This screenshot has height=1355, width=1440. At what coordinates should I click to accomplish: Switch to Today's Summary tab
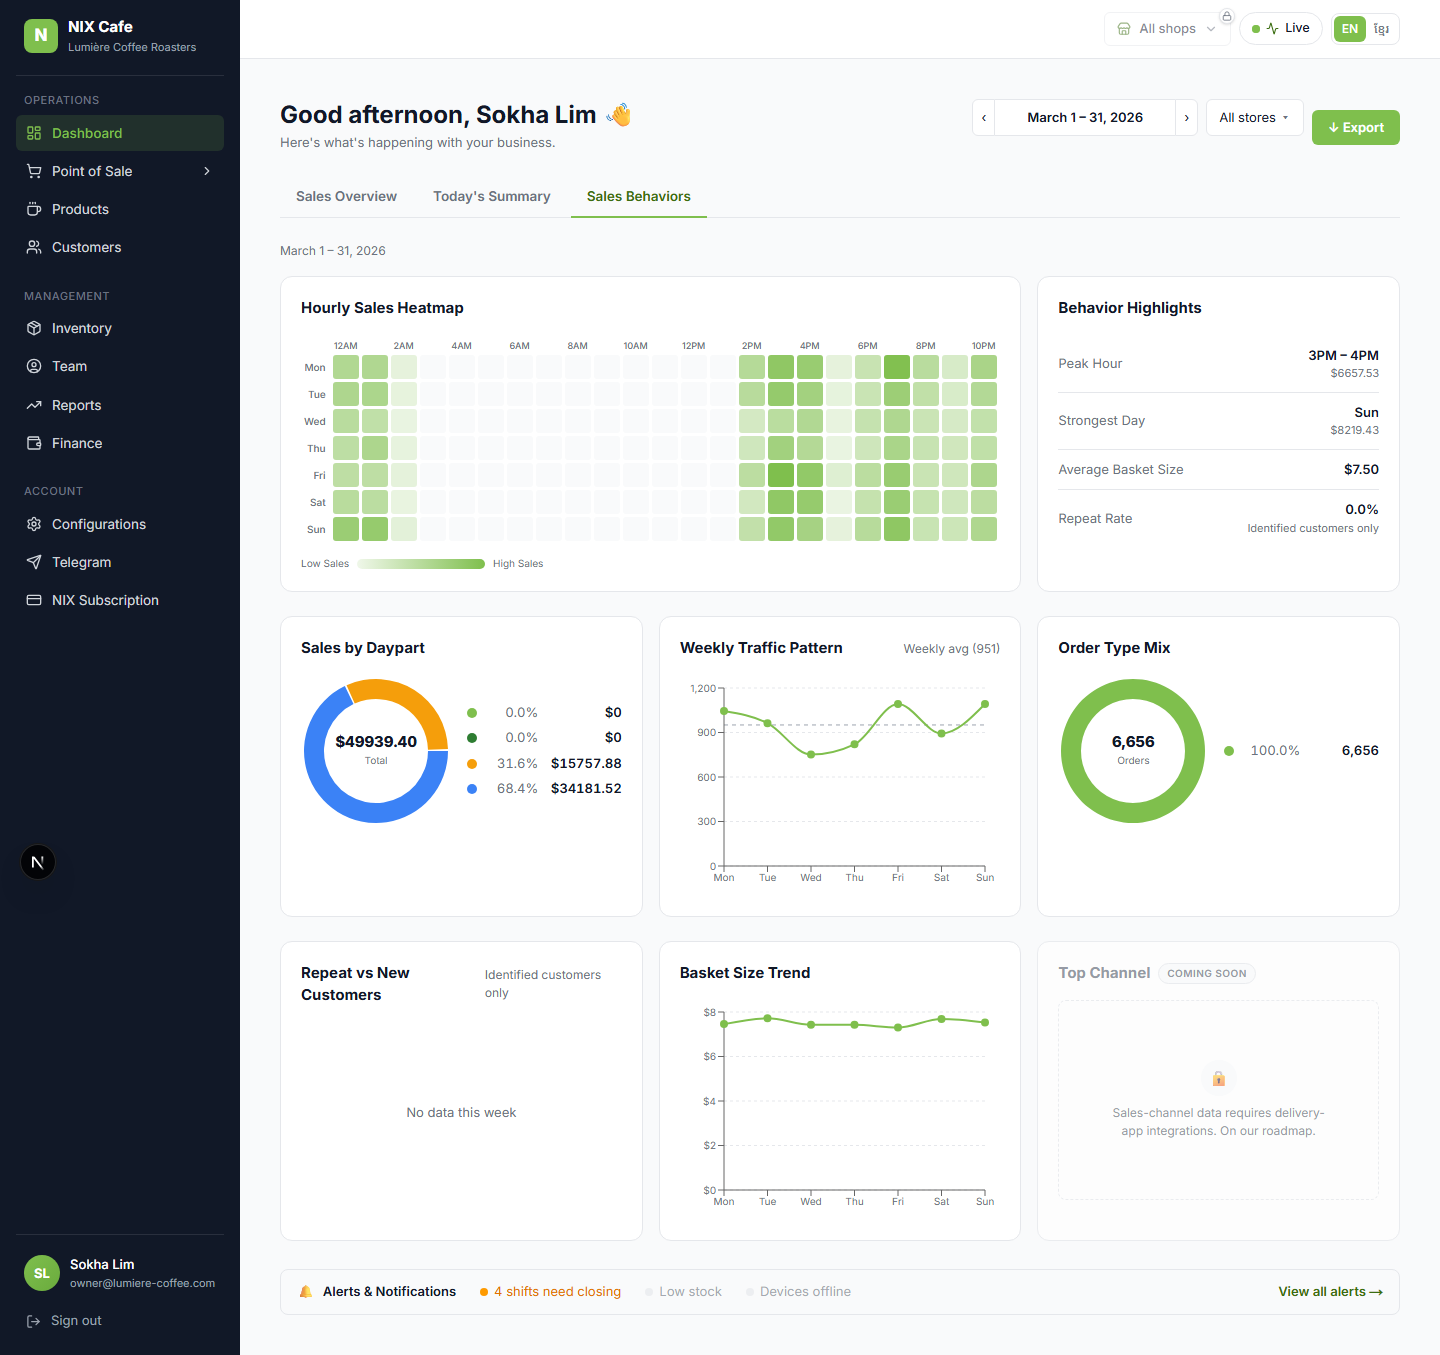click(x=492, y=196)
